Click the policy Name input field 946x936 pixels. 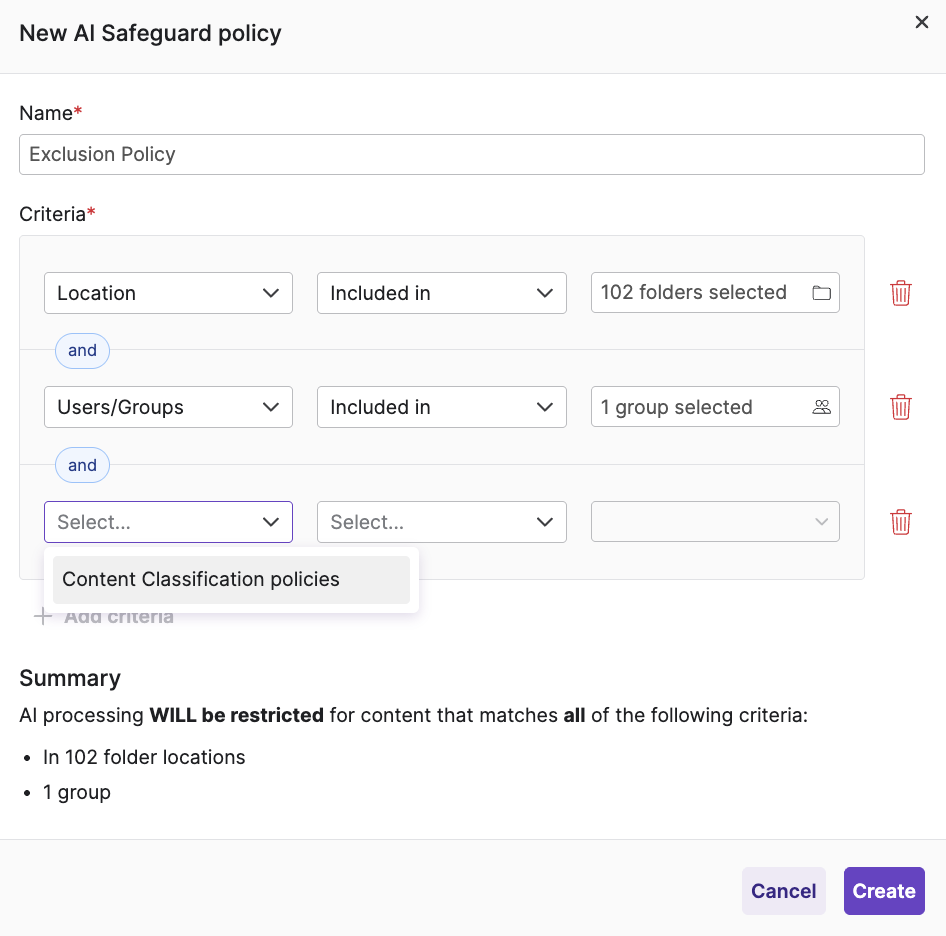pos(471,155)
